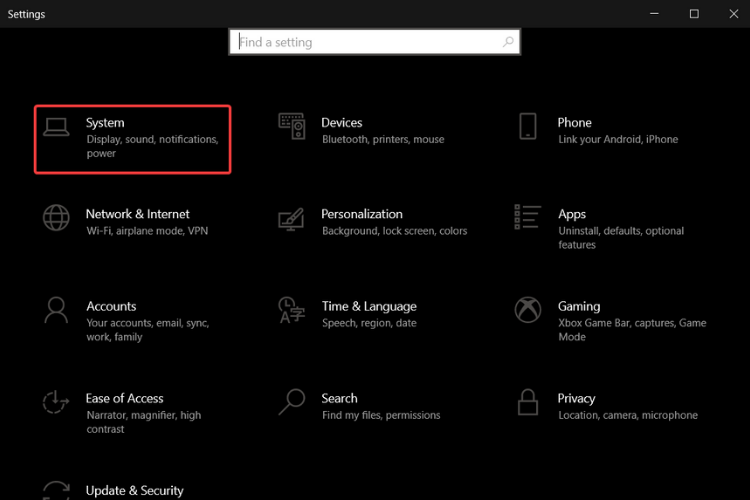750x500 pixels.
Task: Open the Personalization brush icon
Action: 291,219
